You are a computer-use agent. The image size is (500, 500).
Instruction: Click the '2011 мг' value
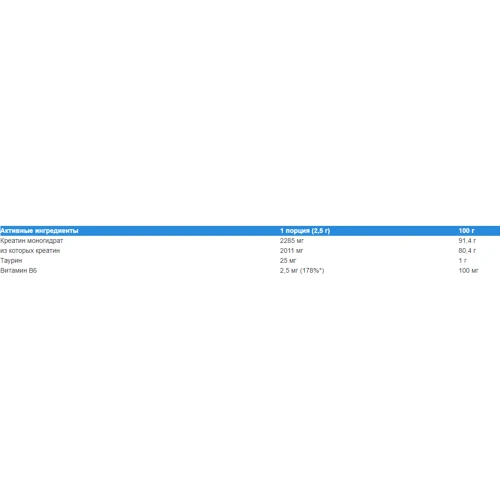tap(291, 251)
